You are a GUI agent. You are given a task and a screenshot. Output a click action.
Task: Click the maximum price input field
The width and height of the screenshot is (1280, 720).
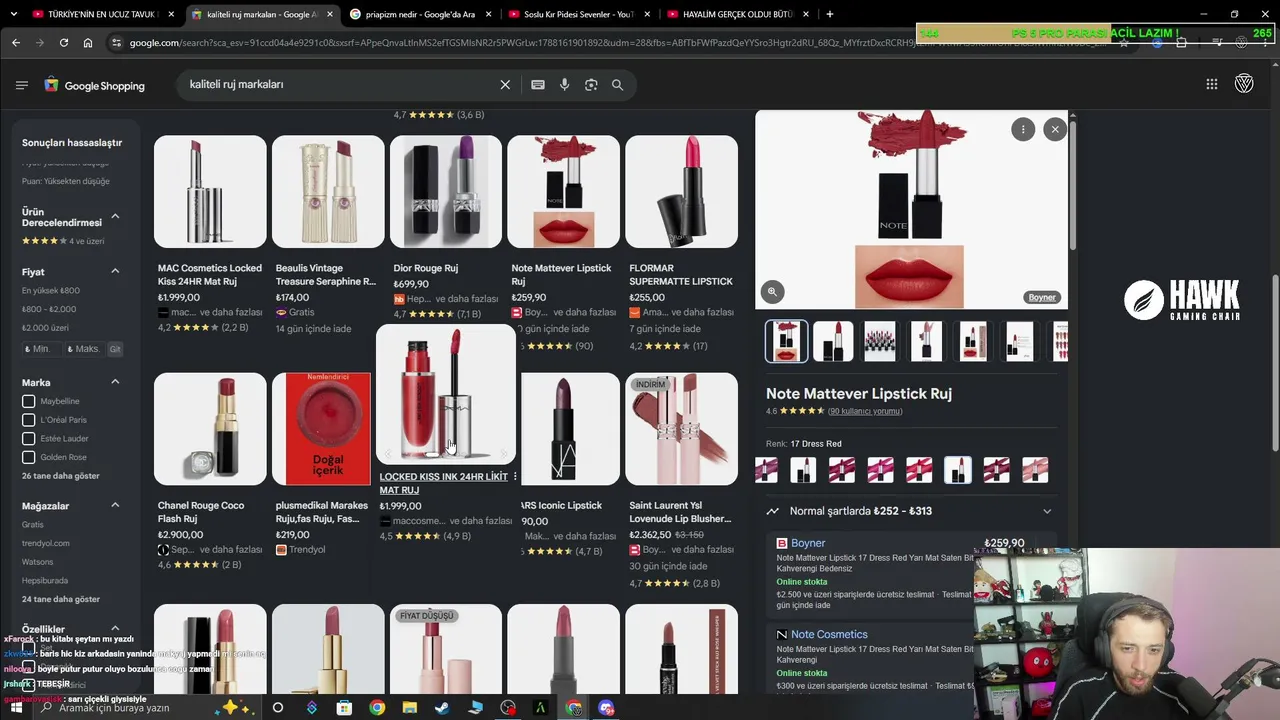click(x=83, y=349)
